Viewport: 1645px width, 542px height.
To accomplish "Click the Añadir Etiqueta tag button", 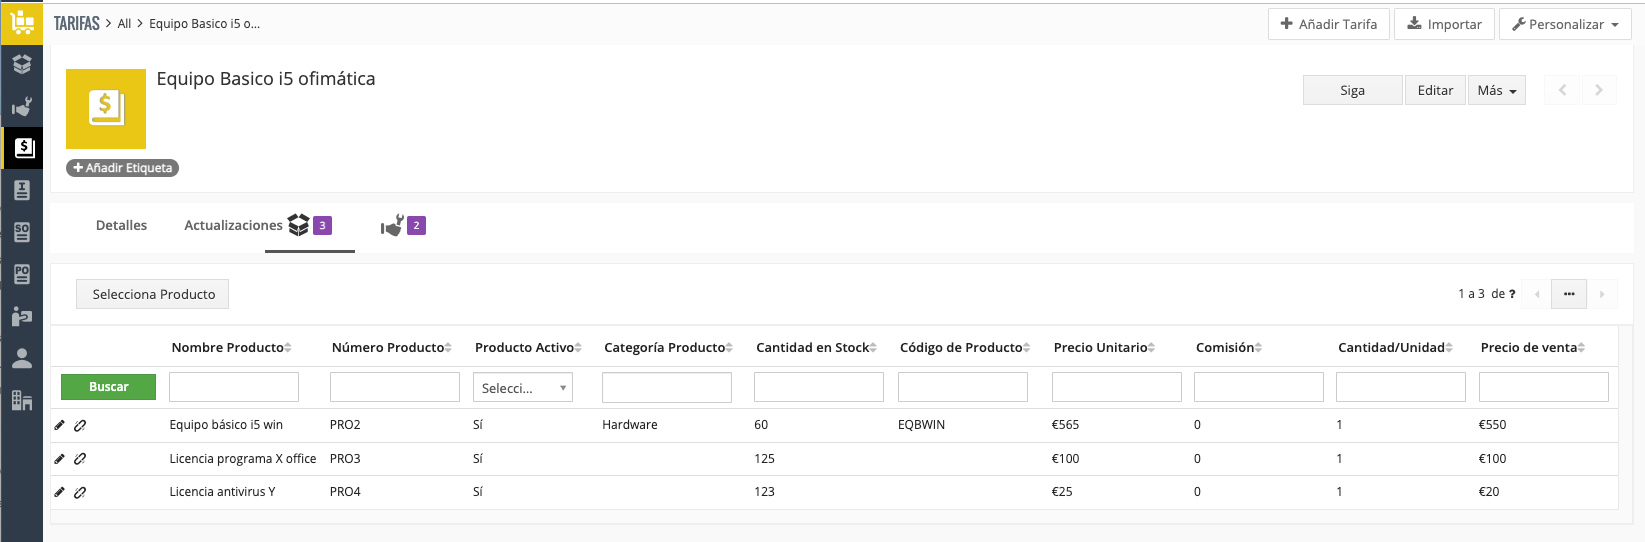I will click(x=122, y=168).
